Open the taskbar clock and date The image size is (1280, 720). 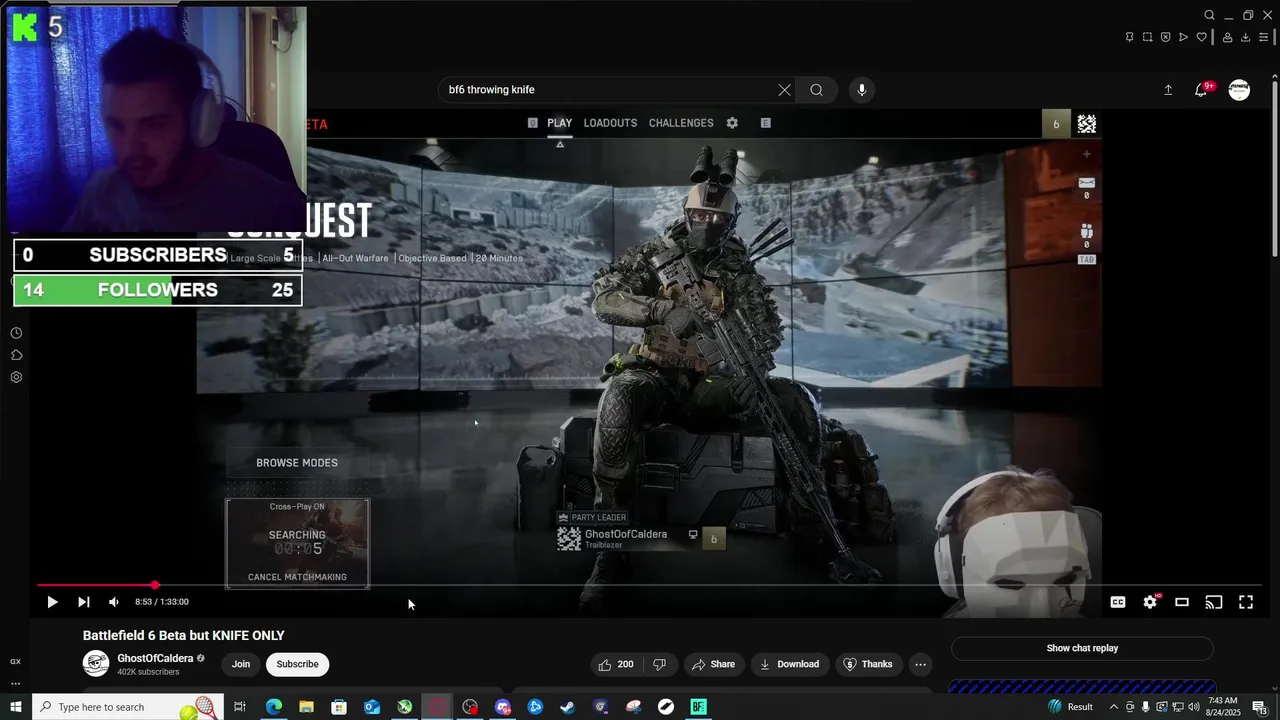pyautogui.click(x=1223, y=707)
